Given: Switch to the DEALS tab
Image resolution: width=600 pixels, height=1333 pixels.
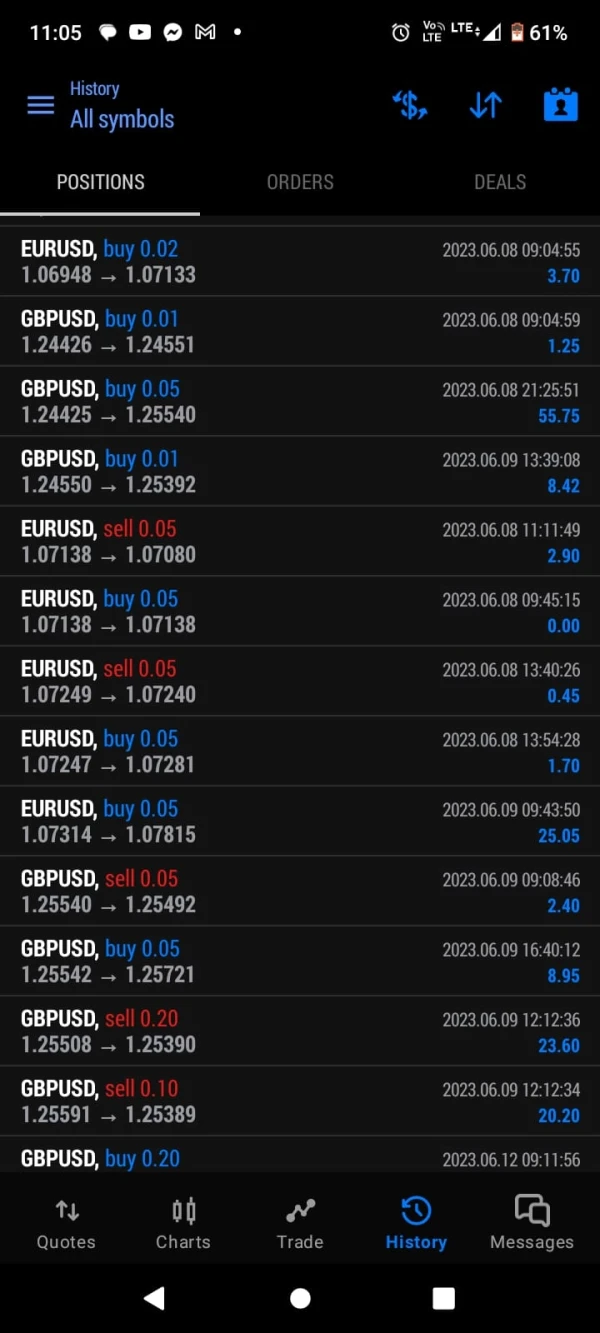Looking at the screenshot, I should (500, 182).
